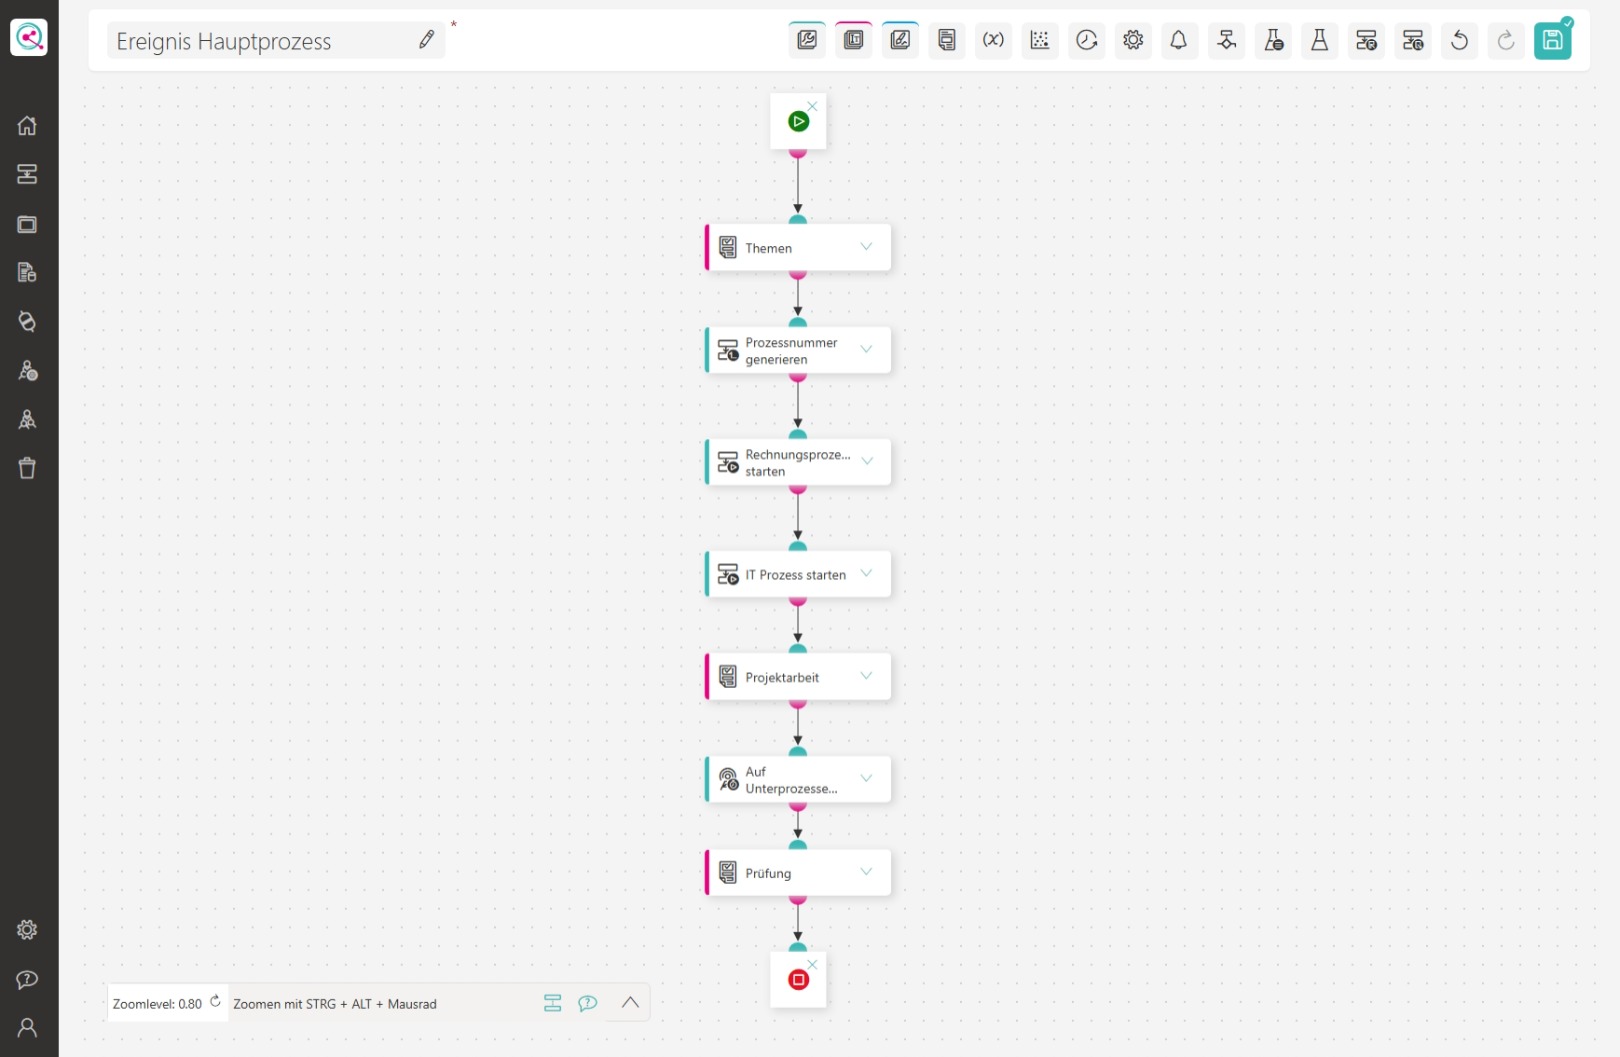
Task: Click the signature edit tab in toolbar
Action: (900, 40)
